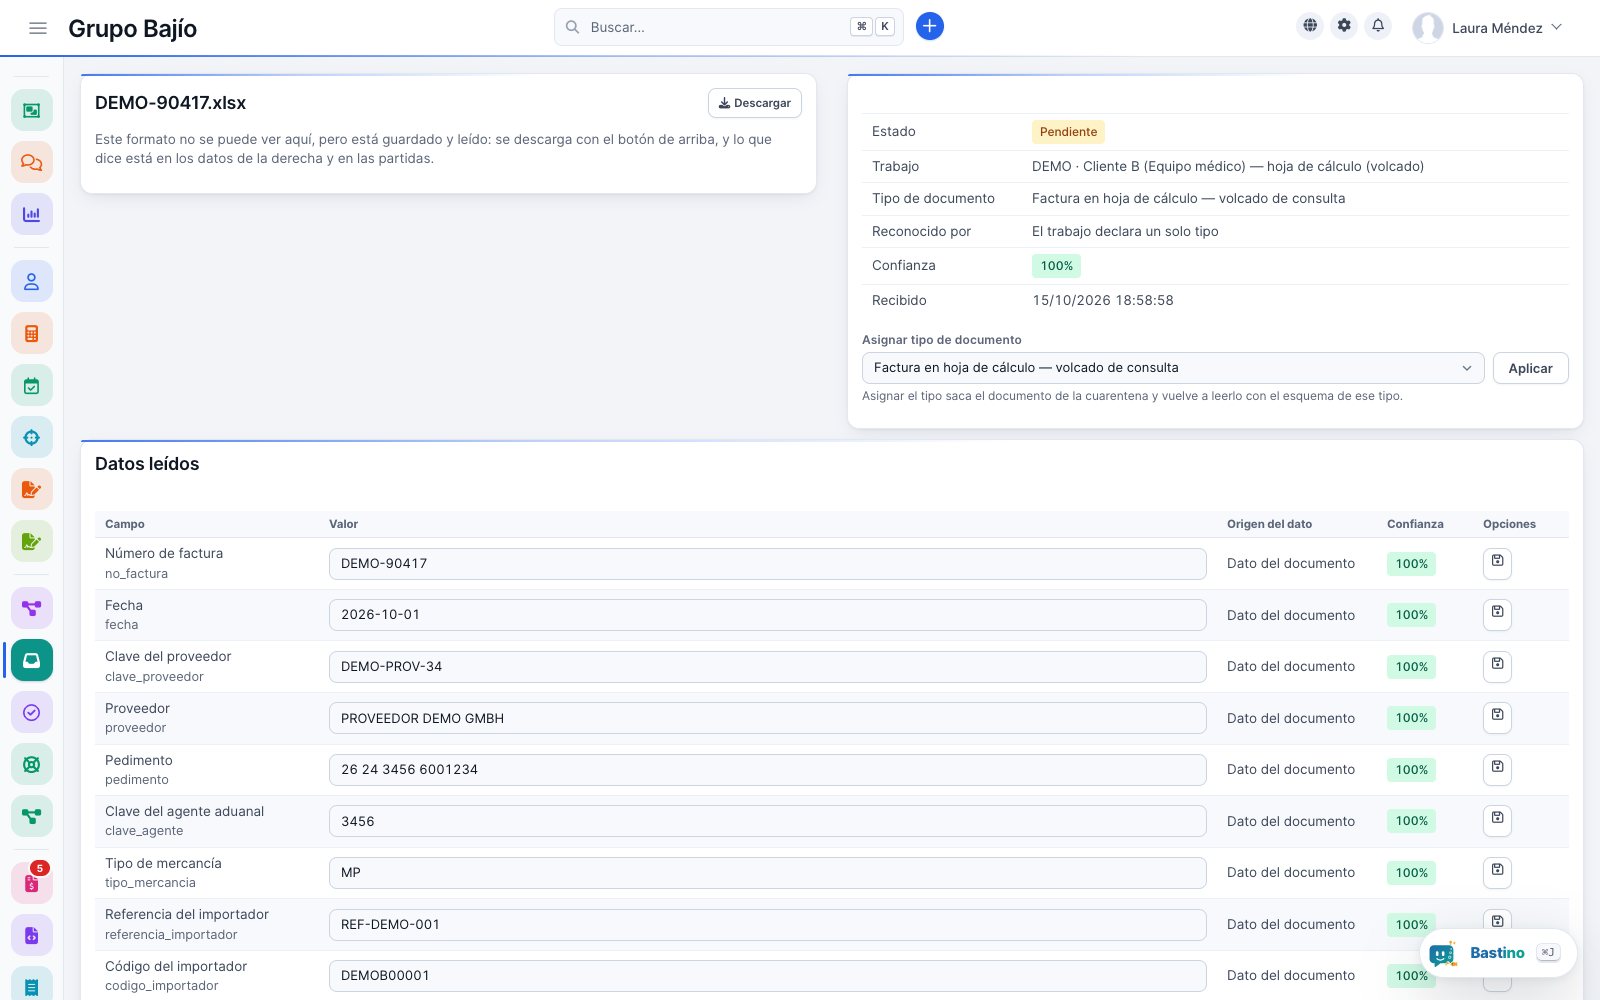Open the lifebuoy support sidebar icon
Image resolution: width=1600 pixels, height=1000 pixels.
pyautogui.click(x=32, y=765)
